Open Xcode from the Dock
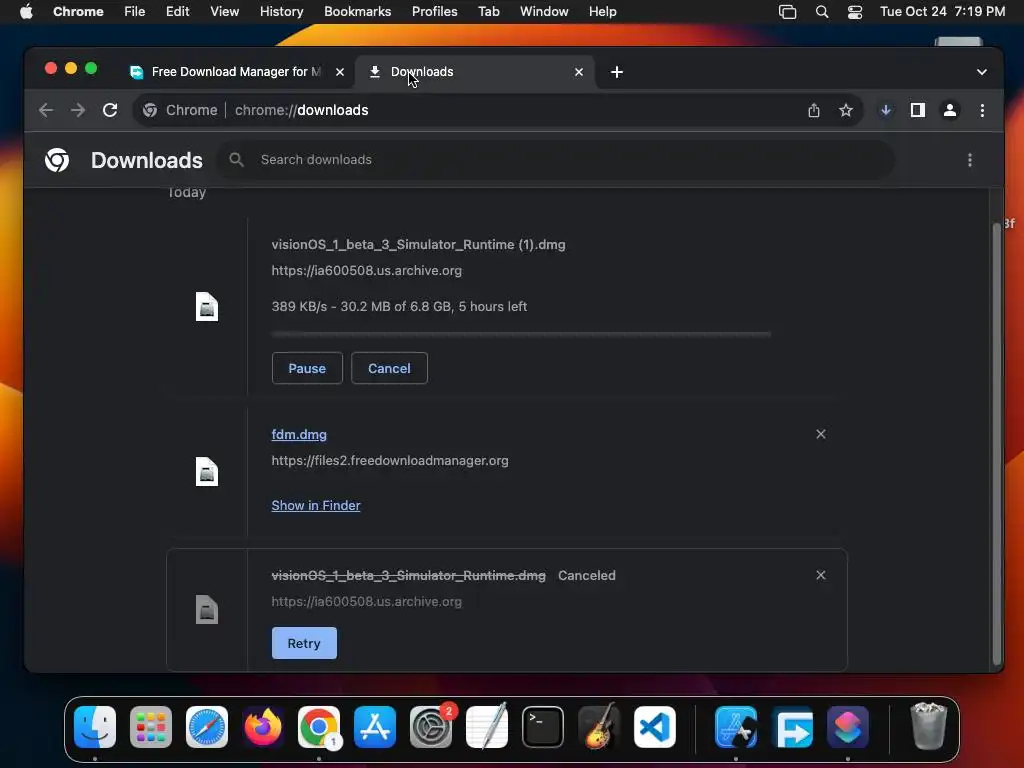1024x768 pixels. click(x=736, y=727)
